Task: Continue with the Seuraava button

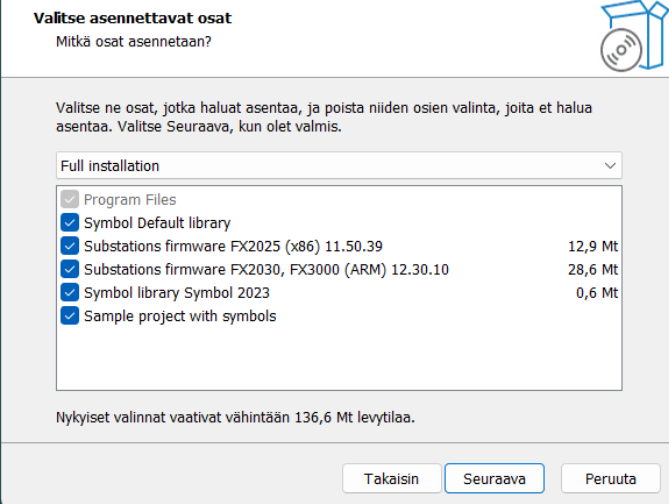Action: tap(494, 478)
